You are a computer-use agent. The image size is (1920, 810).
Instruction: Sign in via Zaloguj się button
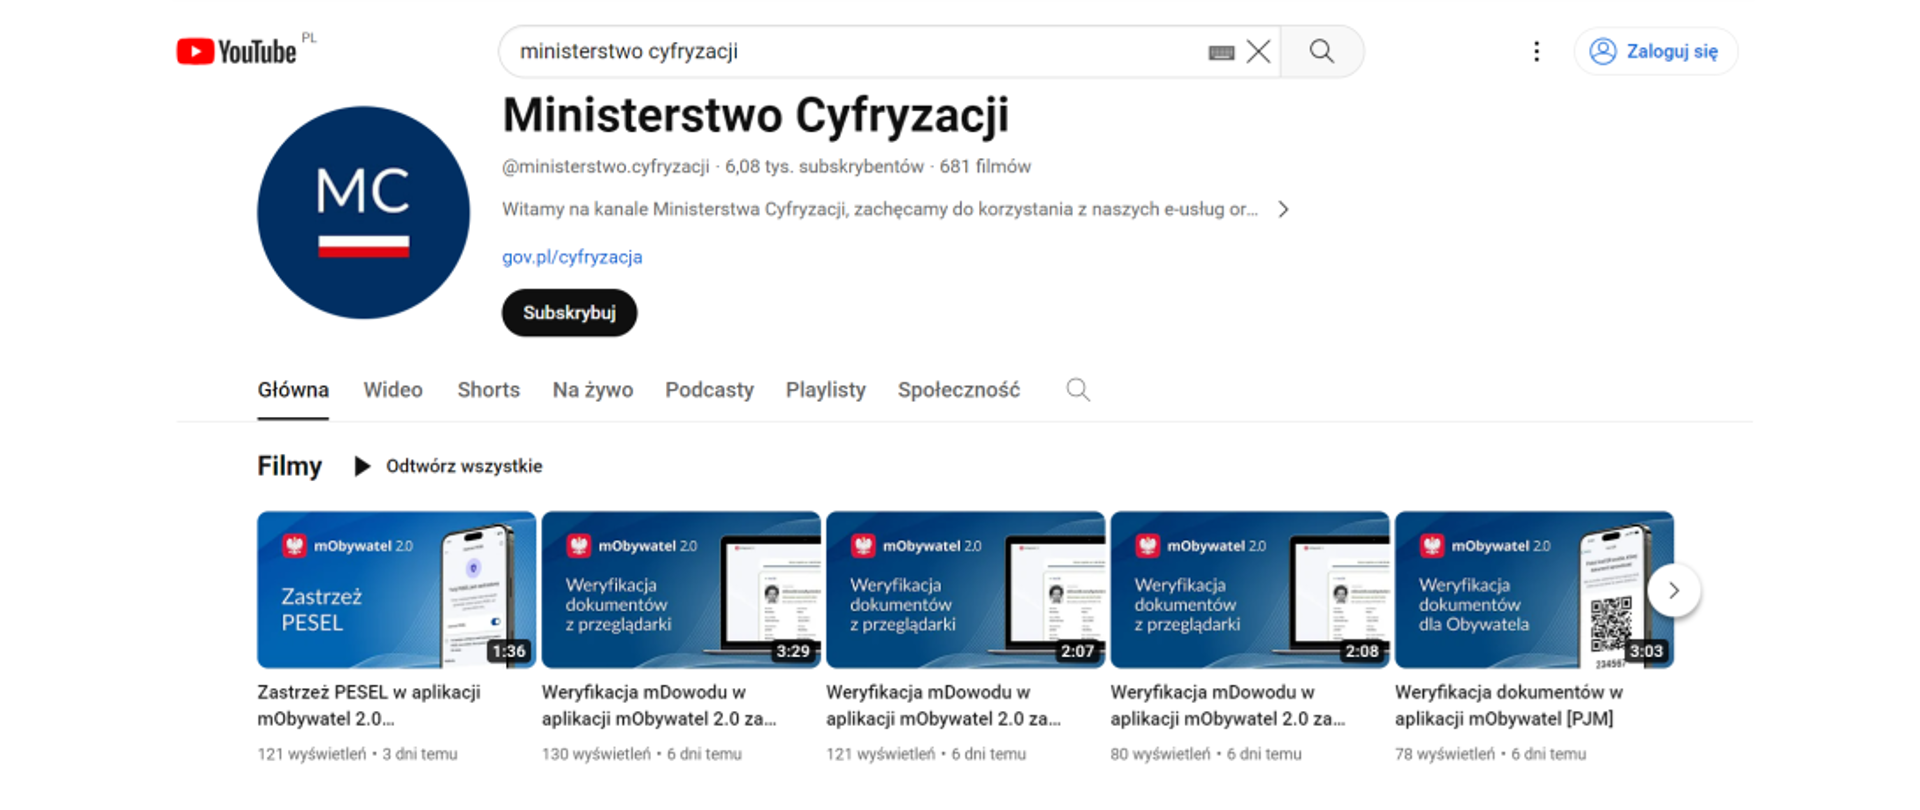(x=1655, y=51)
